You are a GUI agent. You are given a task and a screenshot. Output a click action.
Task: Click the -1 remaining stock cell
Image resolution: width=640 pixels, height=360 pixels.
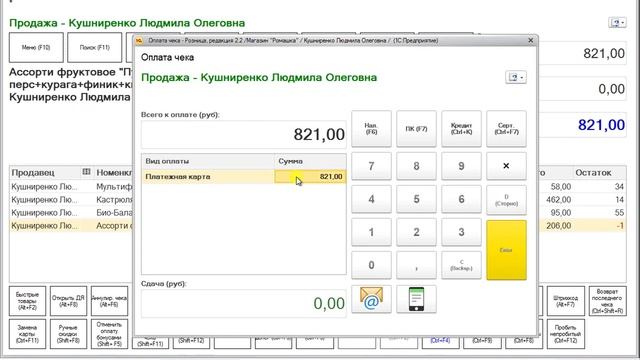click(620, 226)
